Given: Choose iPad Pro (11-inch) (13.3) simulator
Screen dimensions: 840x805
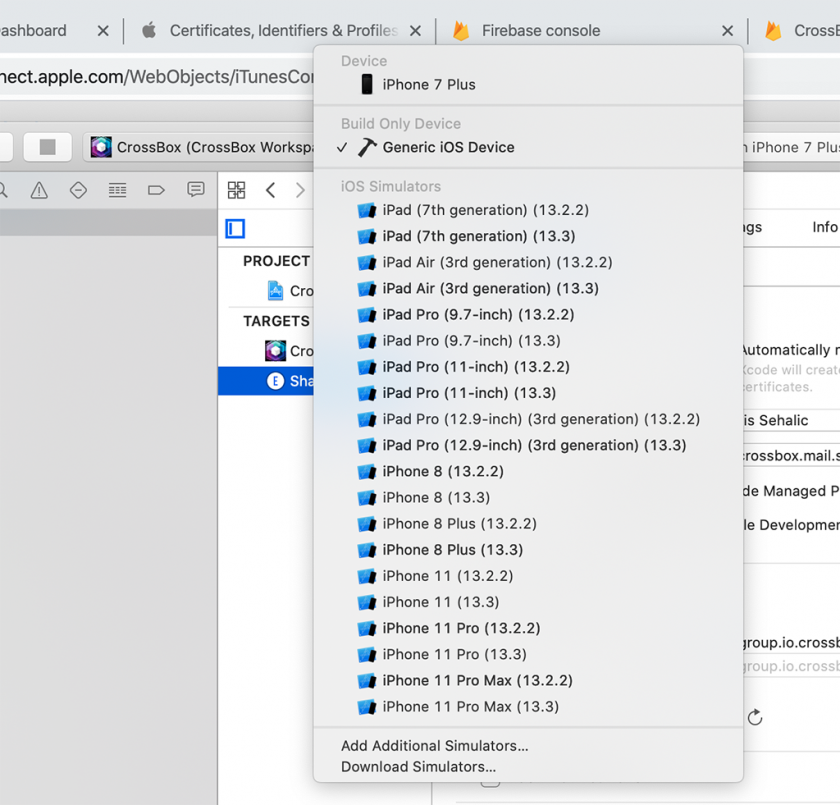Looking at the screenshot, I should (528, 393).
